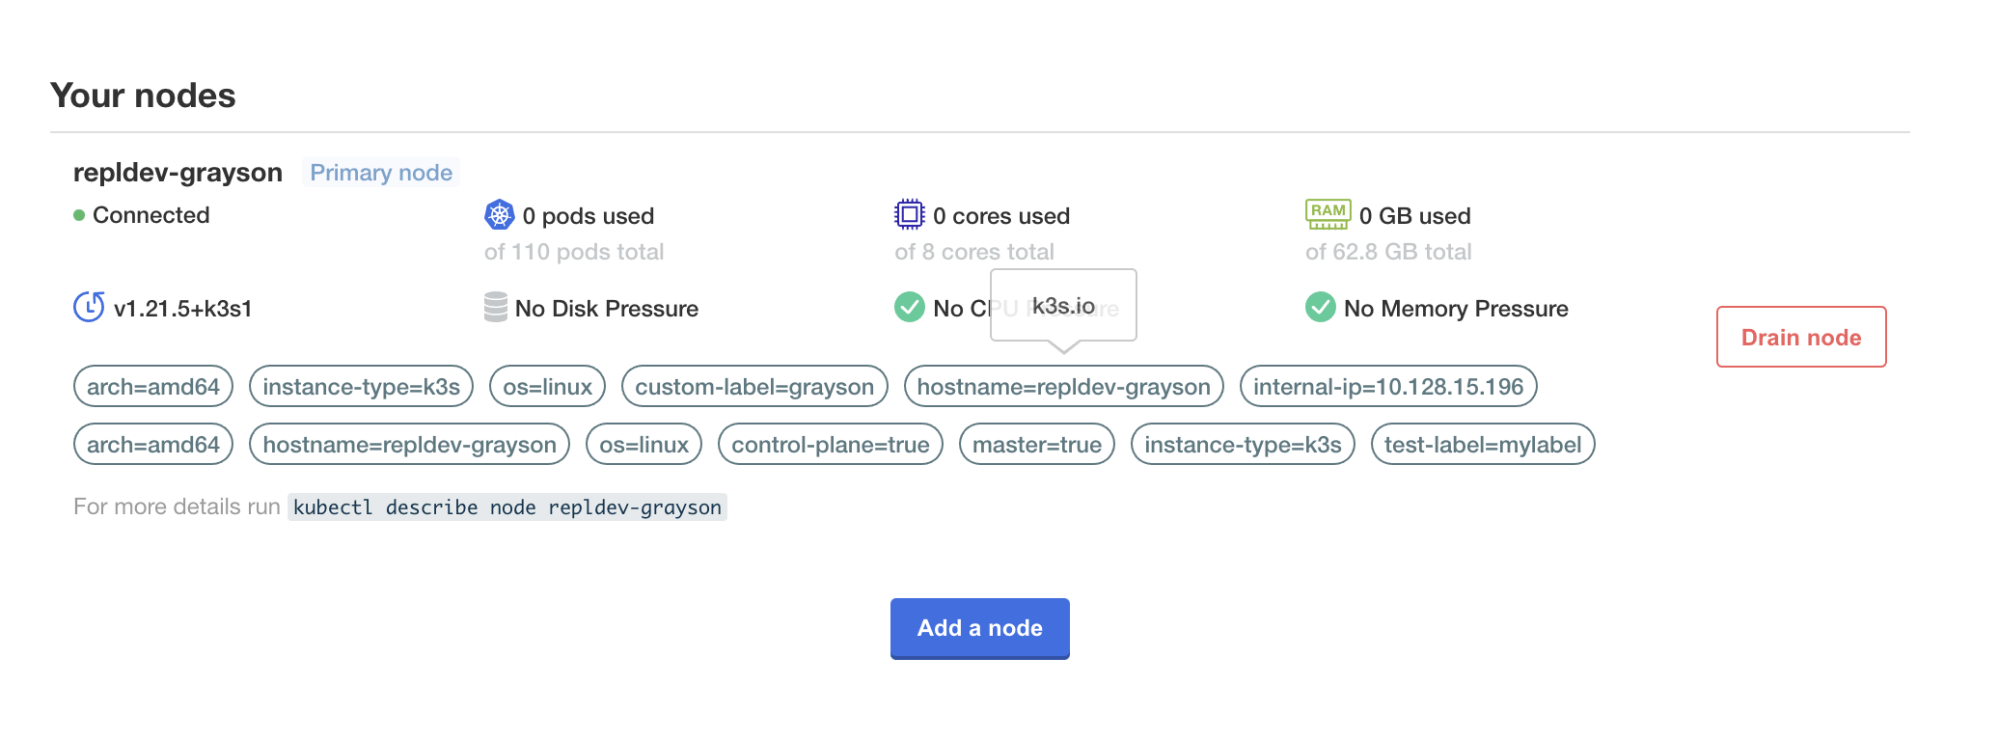
Task: Click the green RAM memory icon
Action: [x=1327, y=214]
